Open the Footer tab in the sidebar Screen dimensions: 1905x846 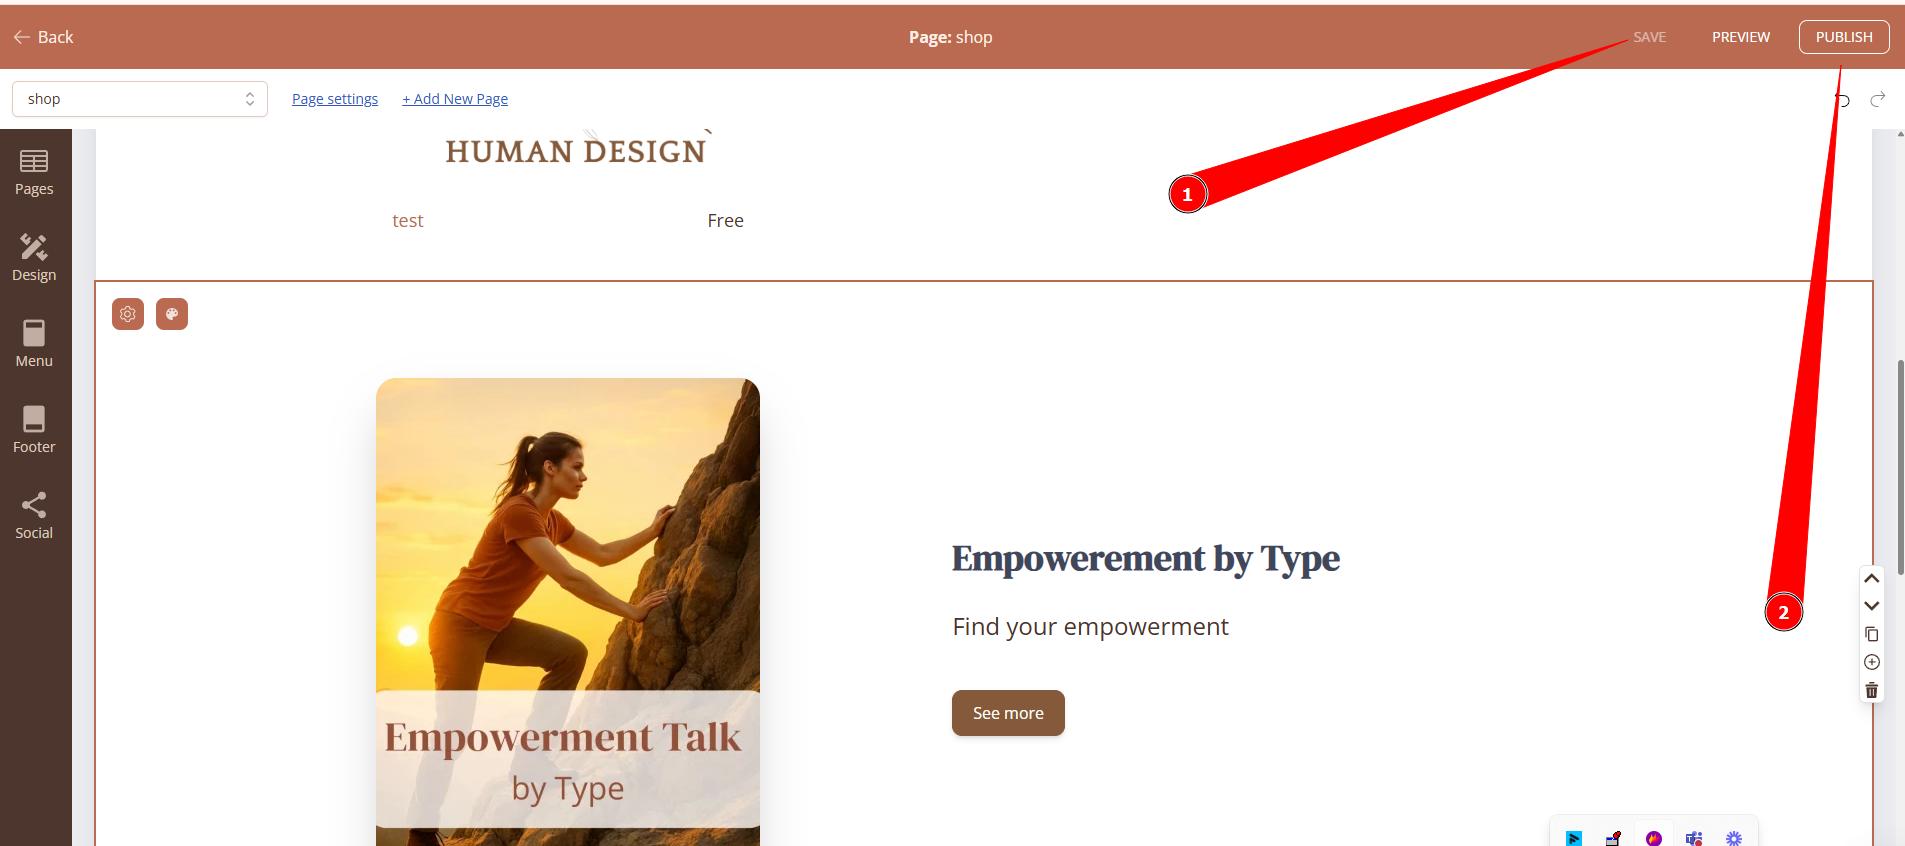[x=34, y=430]
